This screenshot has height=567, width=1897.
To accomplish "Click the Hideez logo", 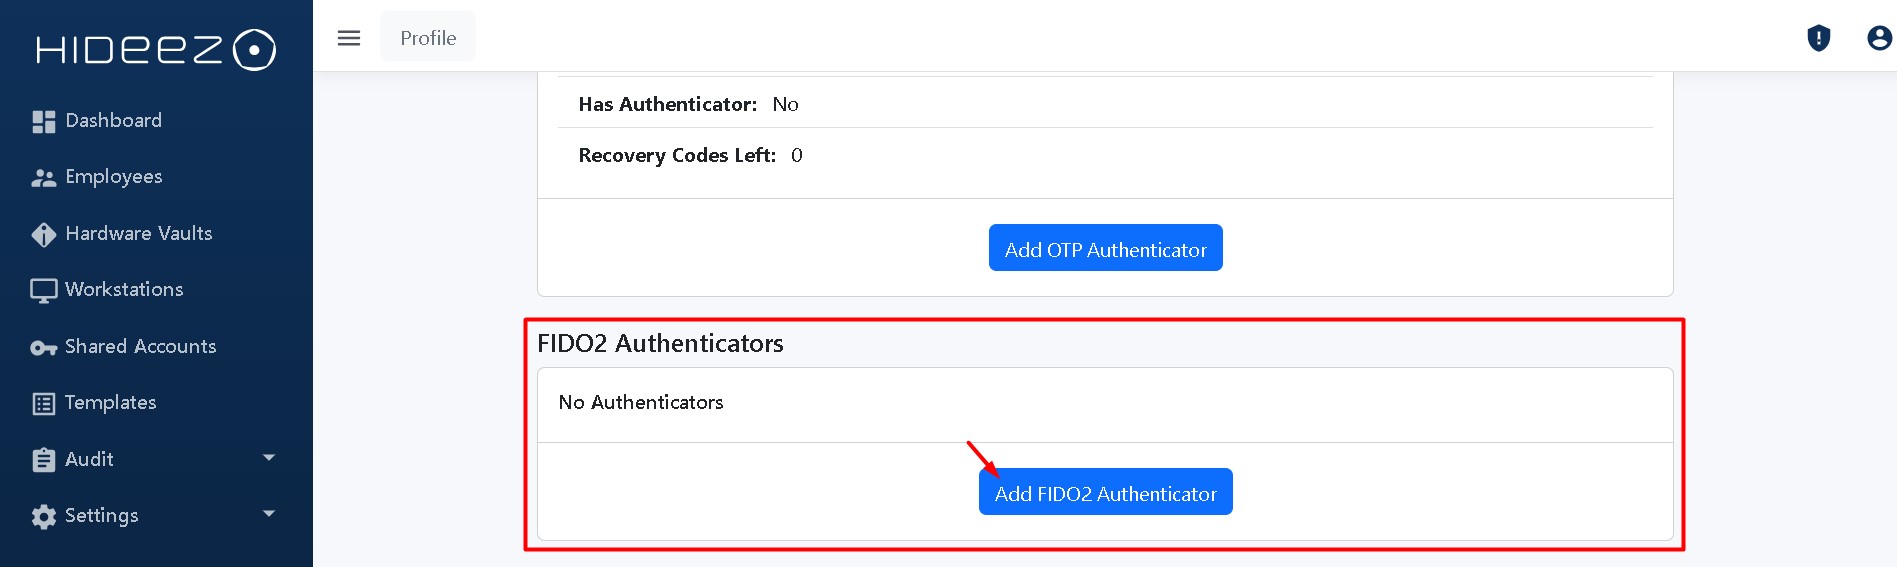I will pyautogui.click(x=155, y=50).
